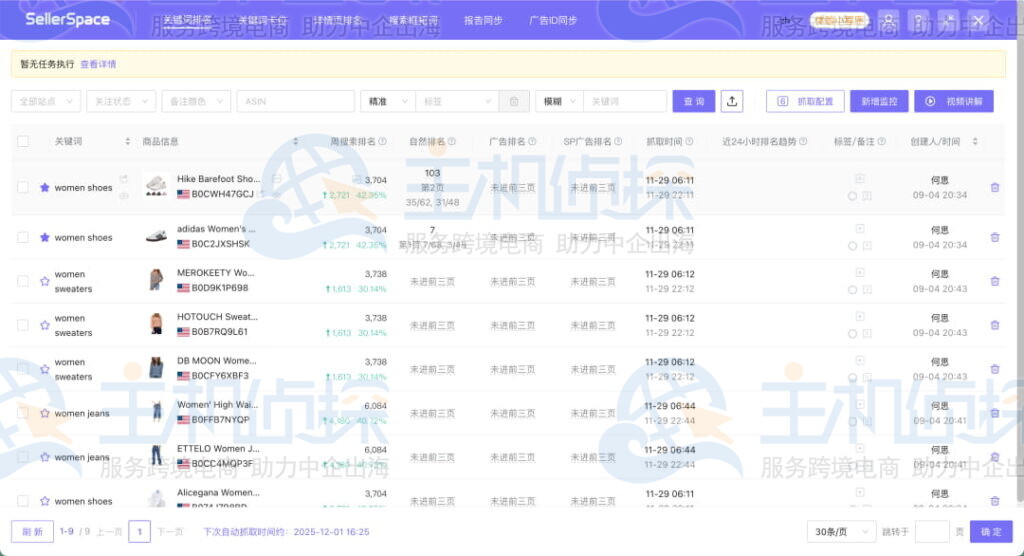
Task: Open the 标签 tag dropdown
Action: tap(457, 101)
